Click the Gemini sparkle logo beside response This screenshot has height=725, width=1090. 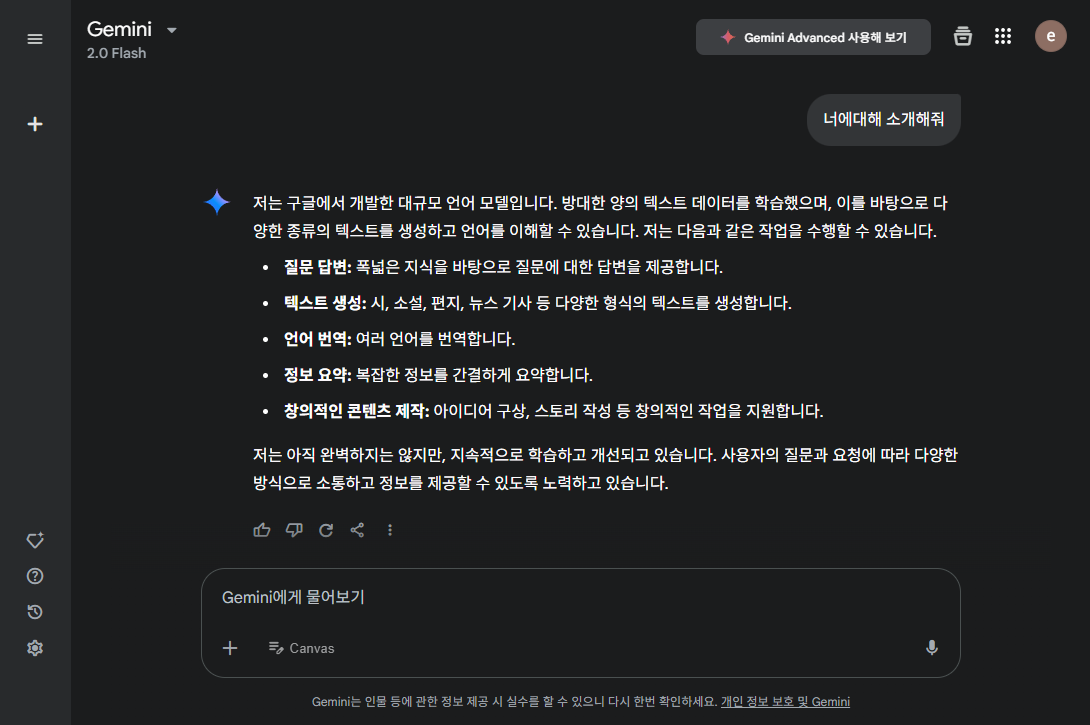click(x=217, y=202)
